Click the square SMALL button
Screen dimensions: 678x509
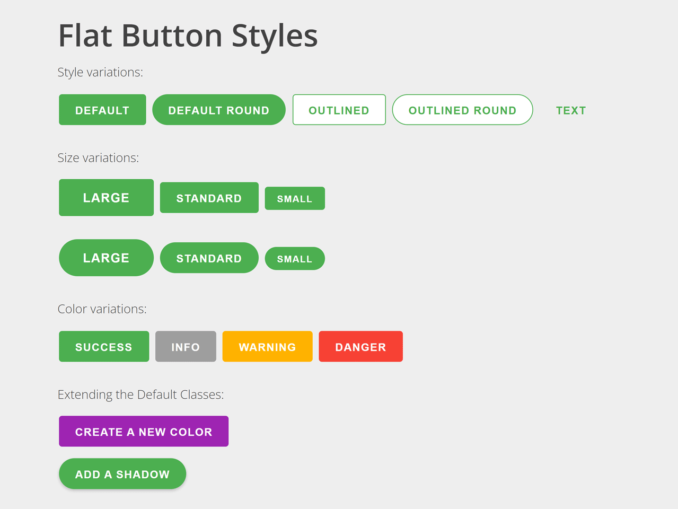click(295, 198)
